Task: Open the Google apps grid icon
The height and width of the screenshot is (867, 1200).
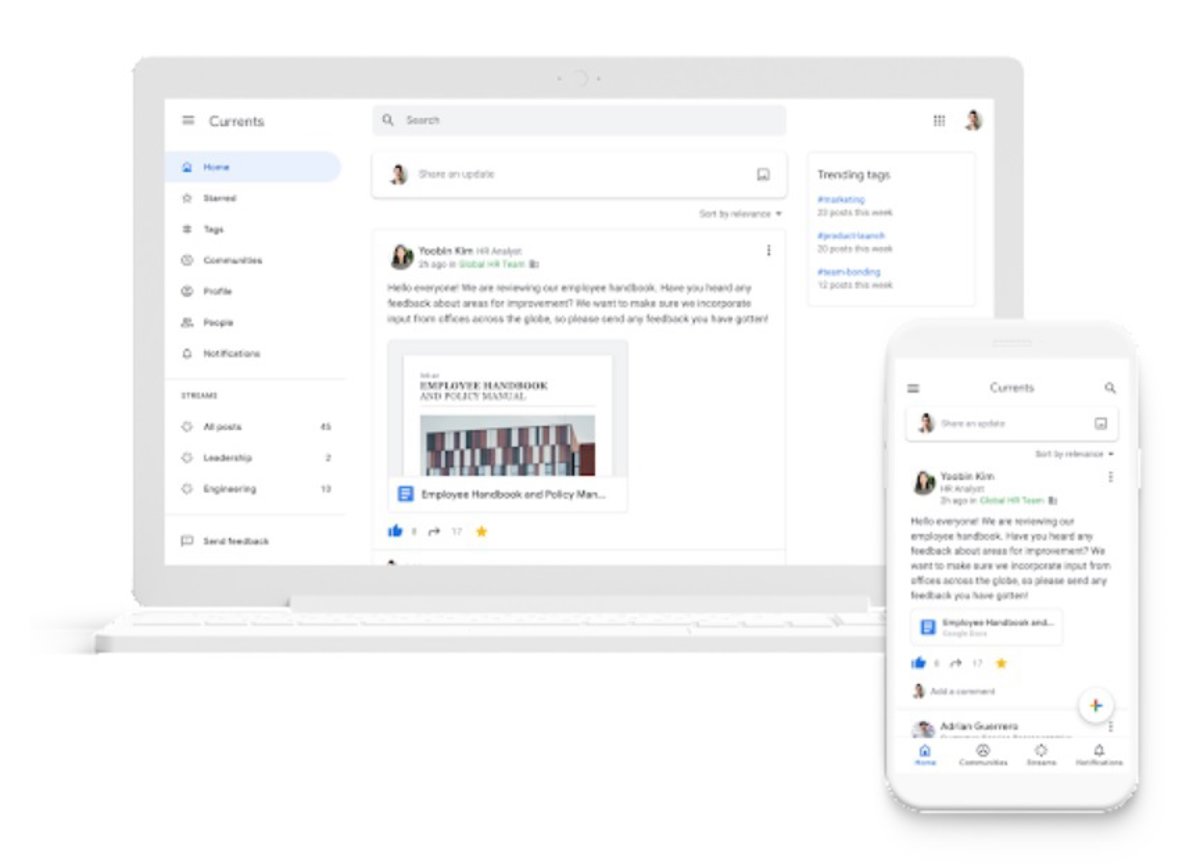Action: point(939,121)
